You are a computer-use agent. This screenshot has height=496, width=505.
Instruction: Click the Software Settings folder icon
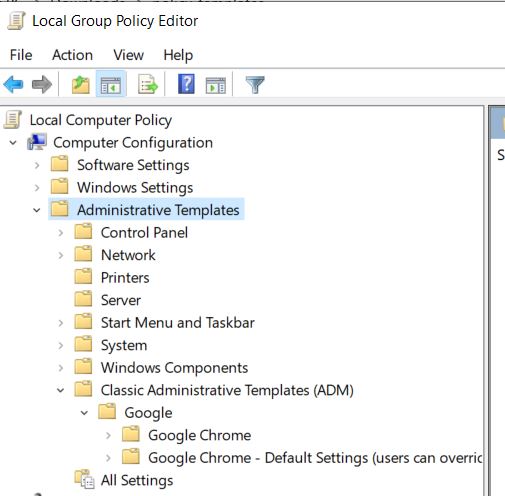tap(60, 164)
